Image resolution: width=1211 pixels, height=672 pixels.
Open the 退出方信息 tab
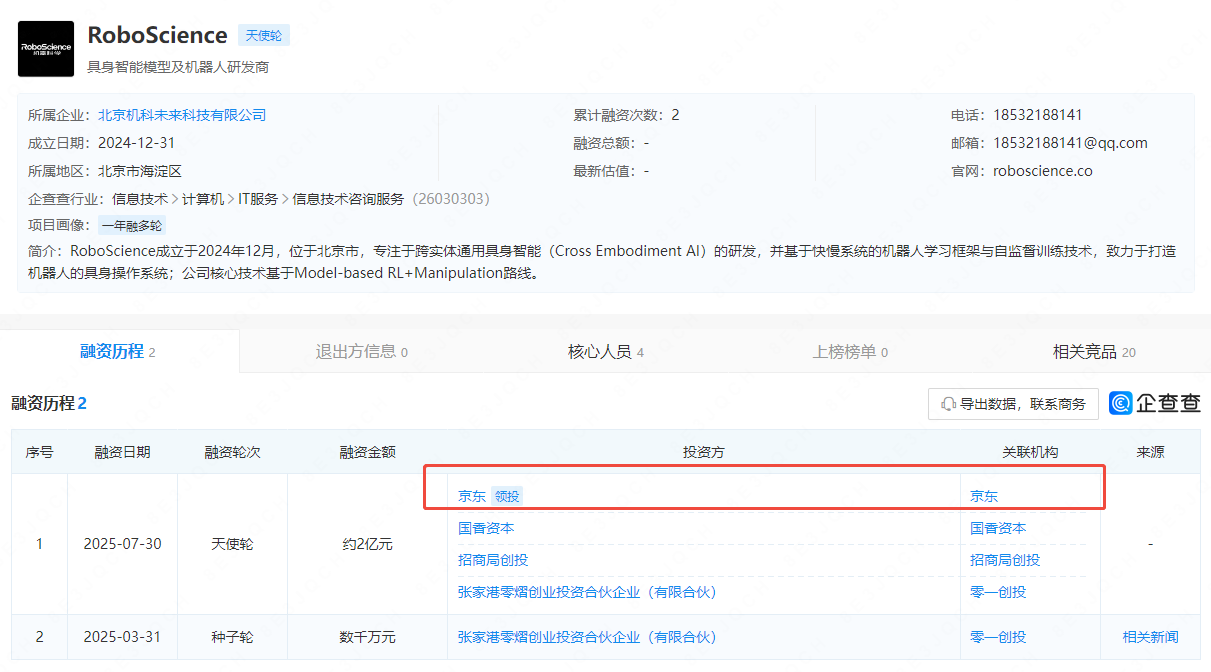click(362, 352)
